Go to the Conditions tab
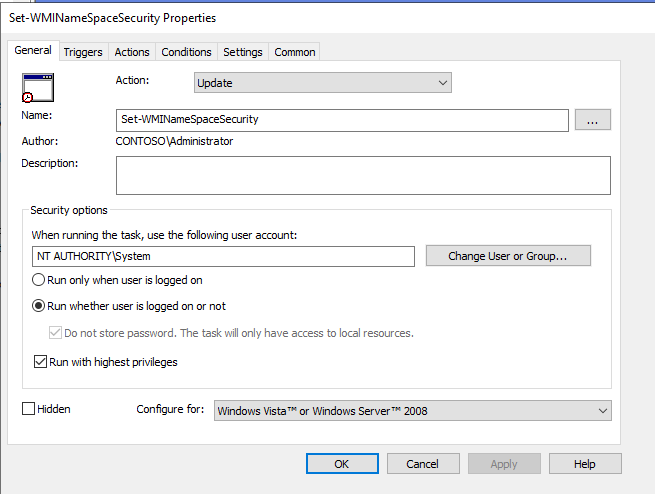 (186, 52)
